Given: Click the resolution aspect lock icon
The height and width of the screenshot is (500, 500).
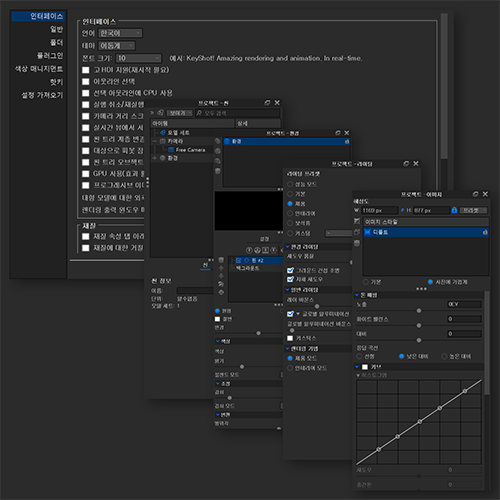Looking at the screenshot, I should coord(454,210).
